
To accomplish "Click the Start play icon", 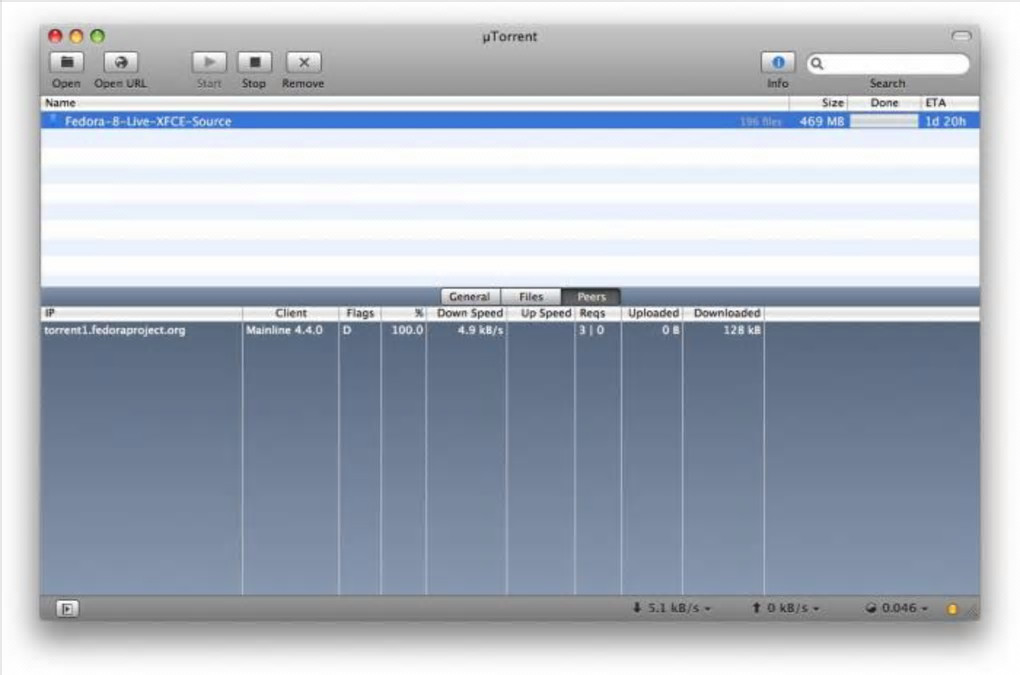I will 209,62.
